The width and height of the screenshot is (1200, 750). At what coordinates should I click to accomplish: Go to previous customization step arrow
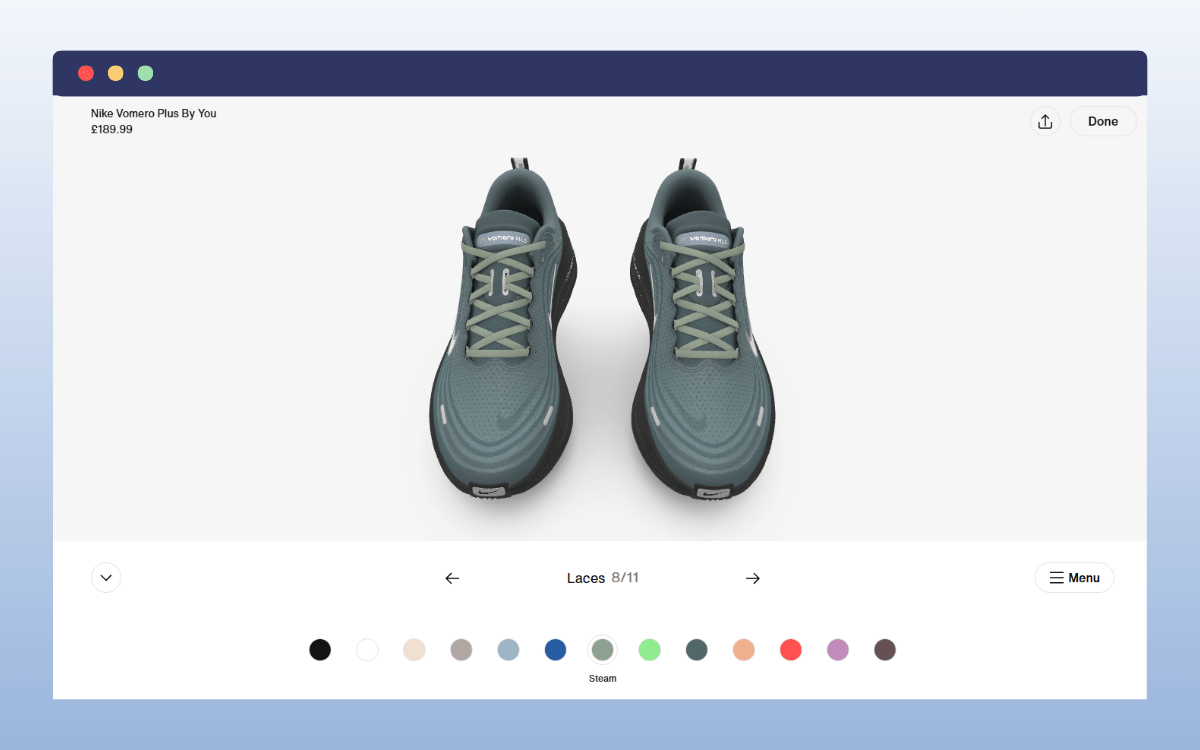[452, 578]
